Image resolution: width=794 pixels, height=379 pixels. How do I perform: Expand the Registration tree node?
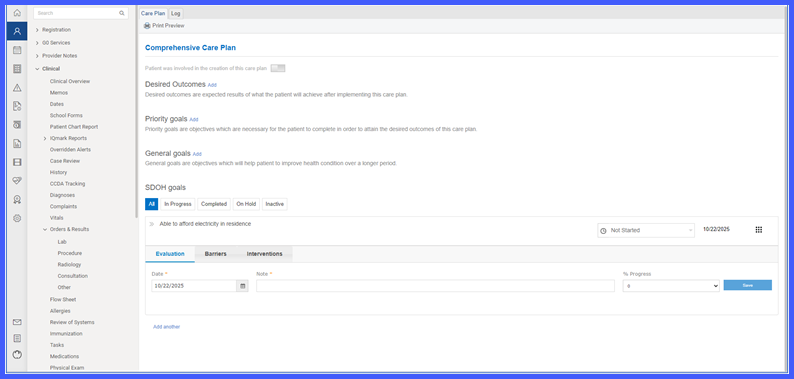[x=37, y=30]
